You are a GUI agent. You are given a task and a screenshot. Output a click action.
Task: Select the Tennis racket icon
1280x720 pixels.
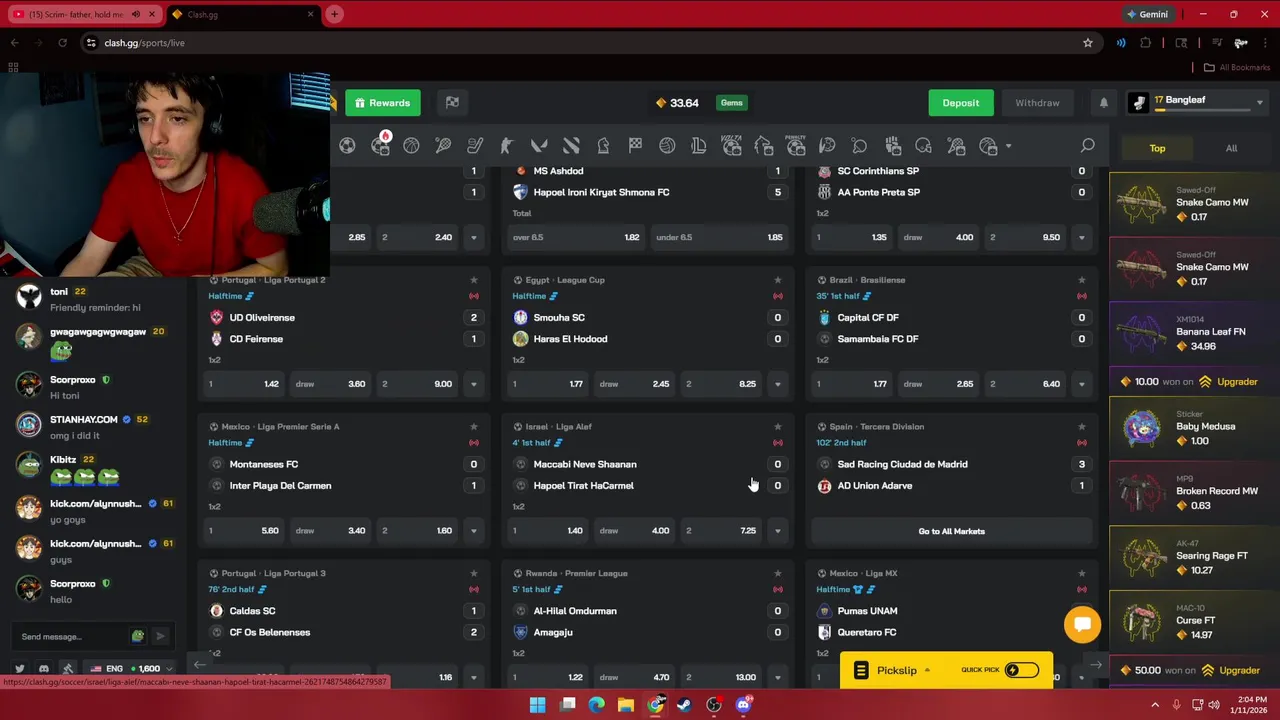click(x=443, y=146)
